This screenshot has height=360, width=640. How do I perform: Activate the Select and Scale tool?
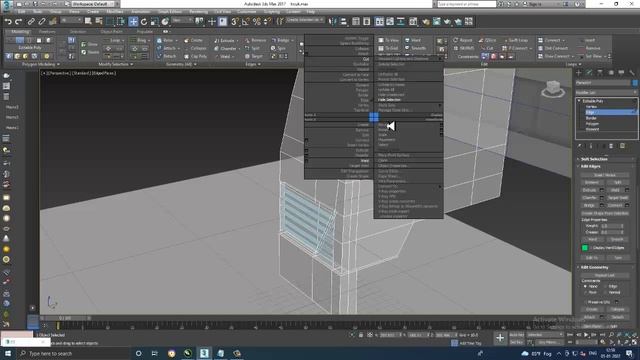(x=154, y=21)
